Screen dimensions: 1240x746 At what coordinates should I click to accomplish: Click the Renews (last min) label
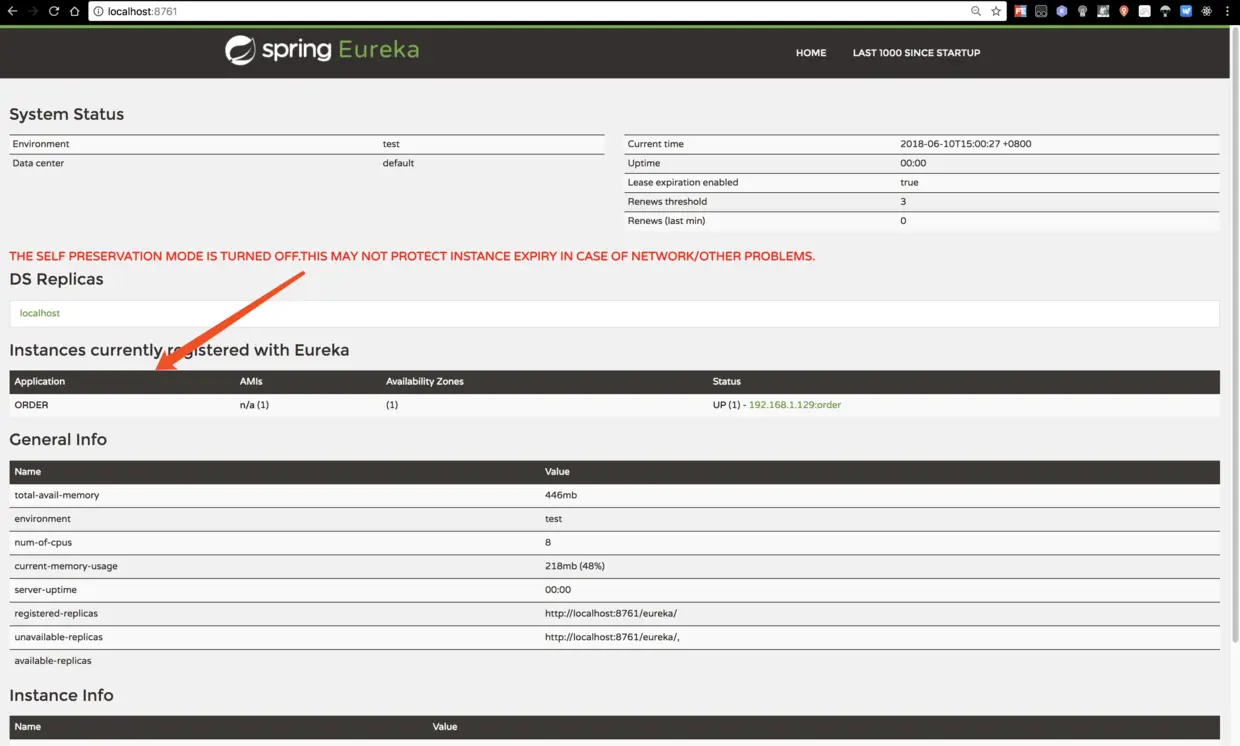(x=666, y=220)
